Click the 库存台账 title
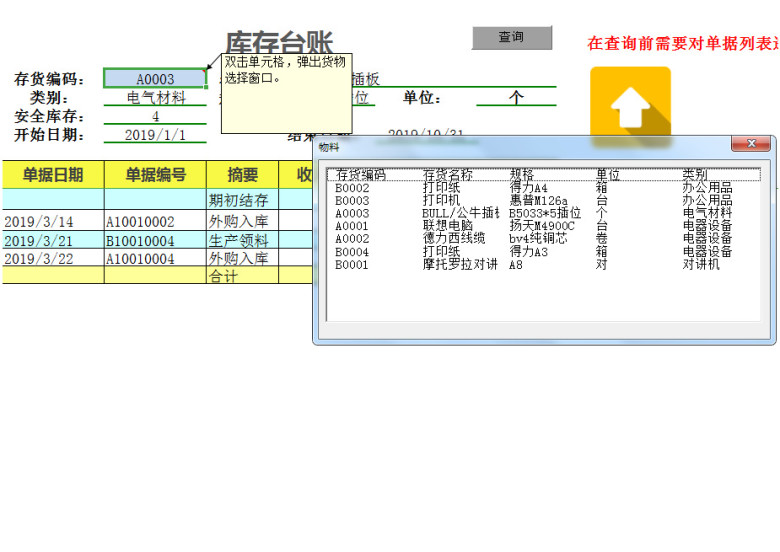Screen dimensions: 780x552 pyautogui.click(x=279, y=42)
